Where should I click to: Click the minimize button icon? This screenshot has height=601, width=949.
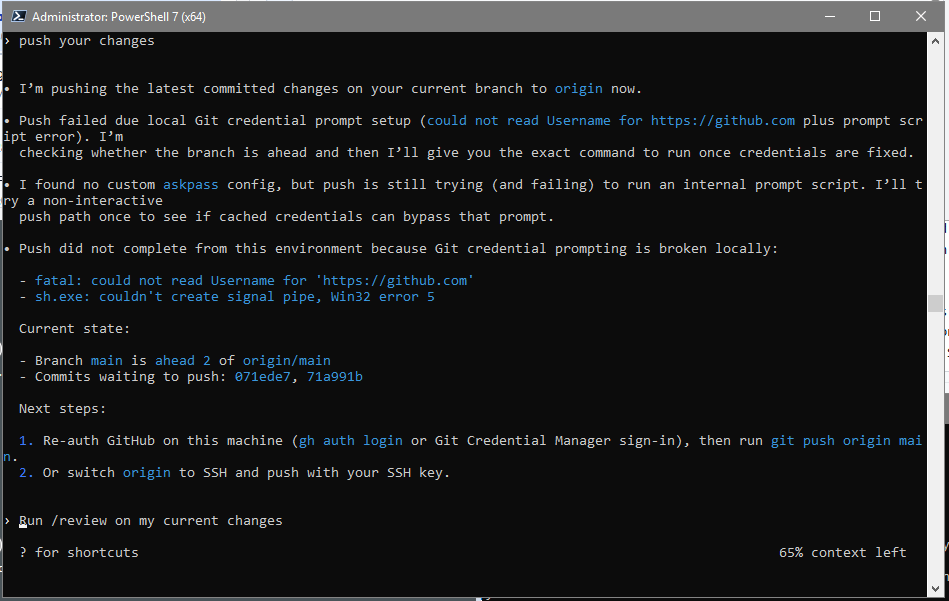click(x=831, y=15)
